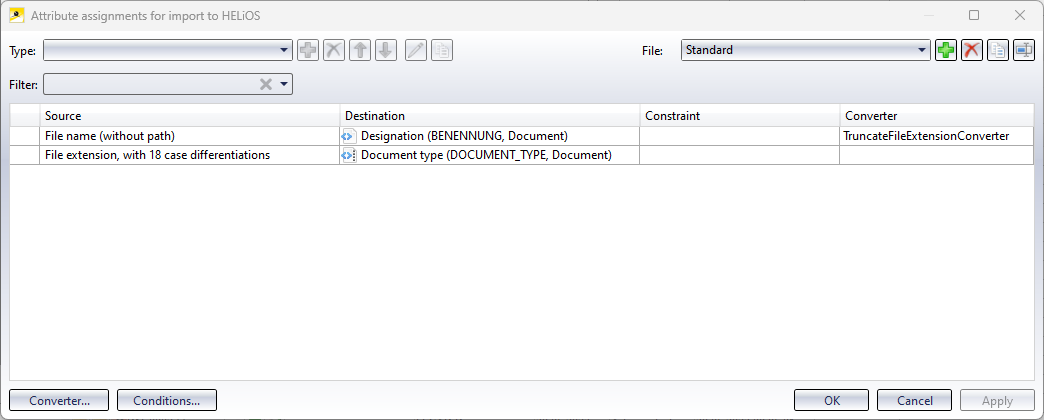Image resolution: width=1044 pixels, height=420 pixels.
Task: Maximize the dialog window
Action: click(x=974, y=15)
